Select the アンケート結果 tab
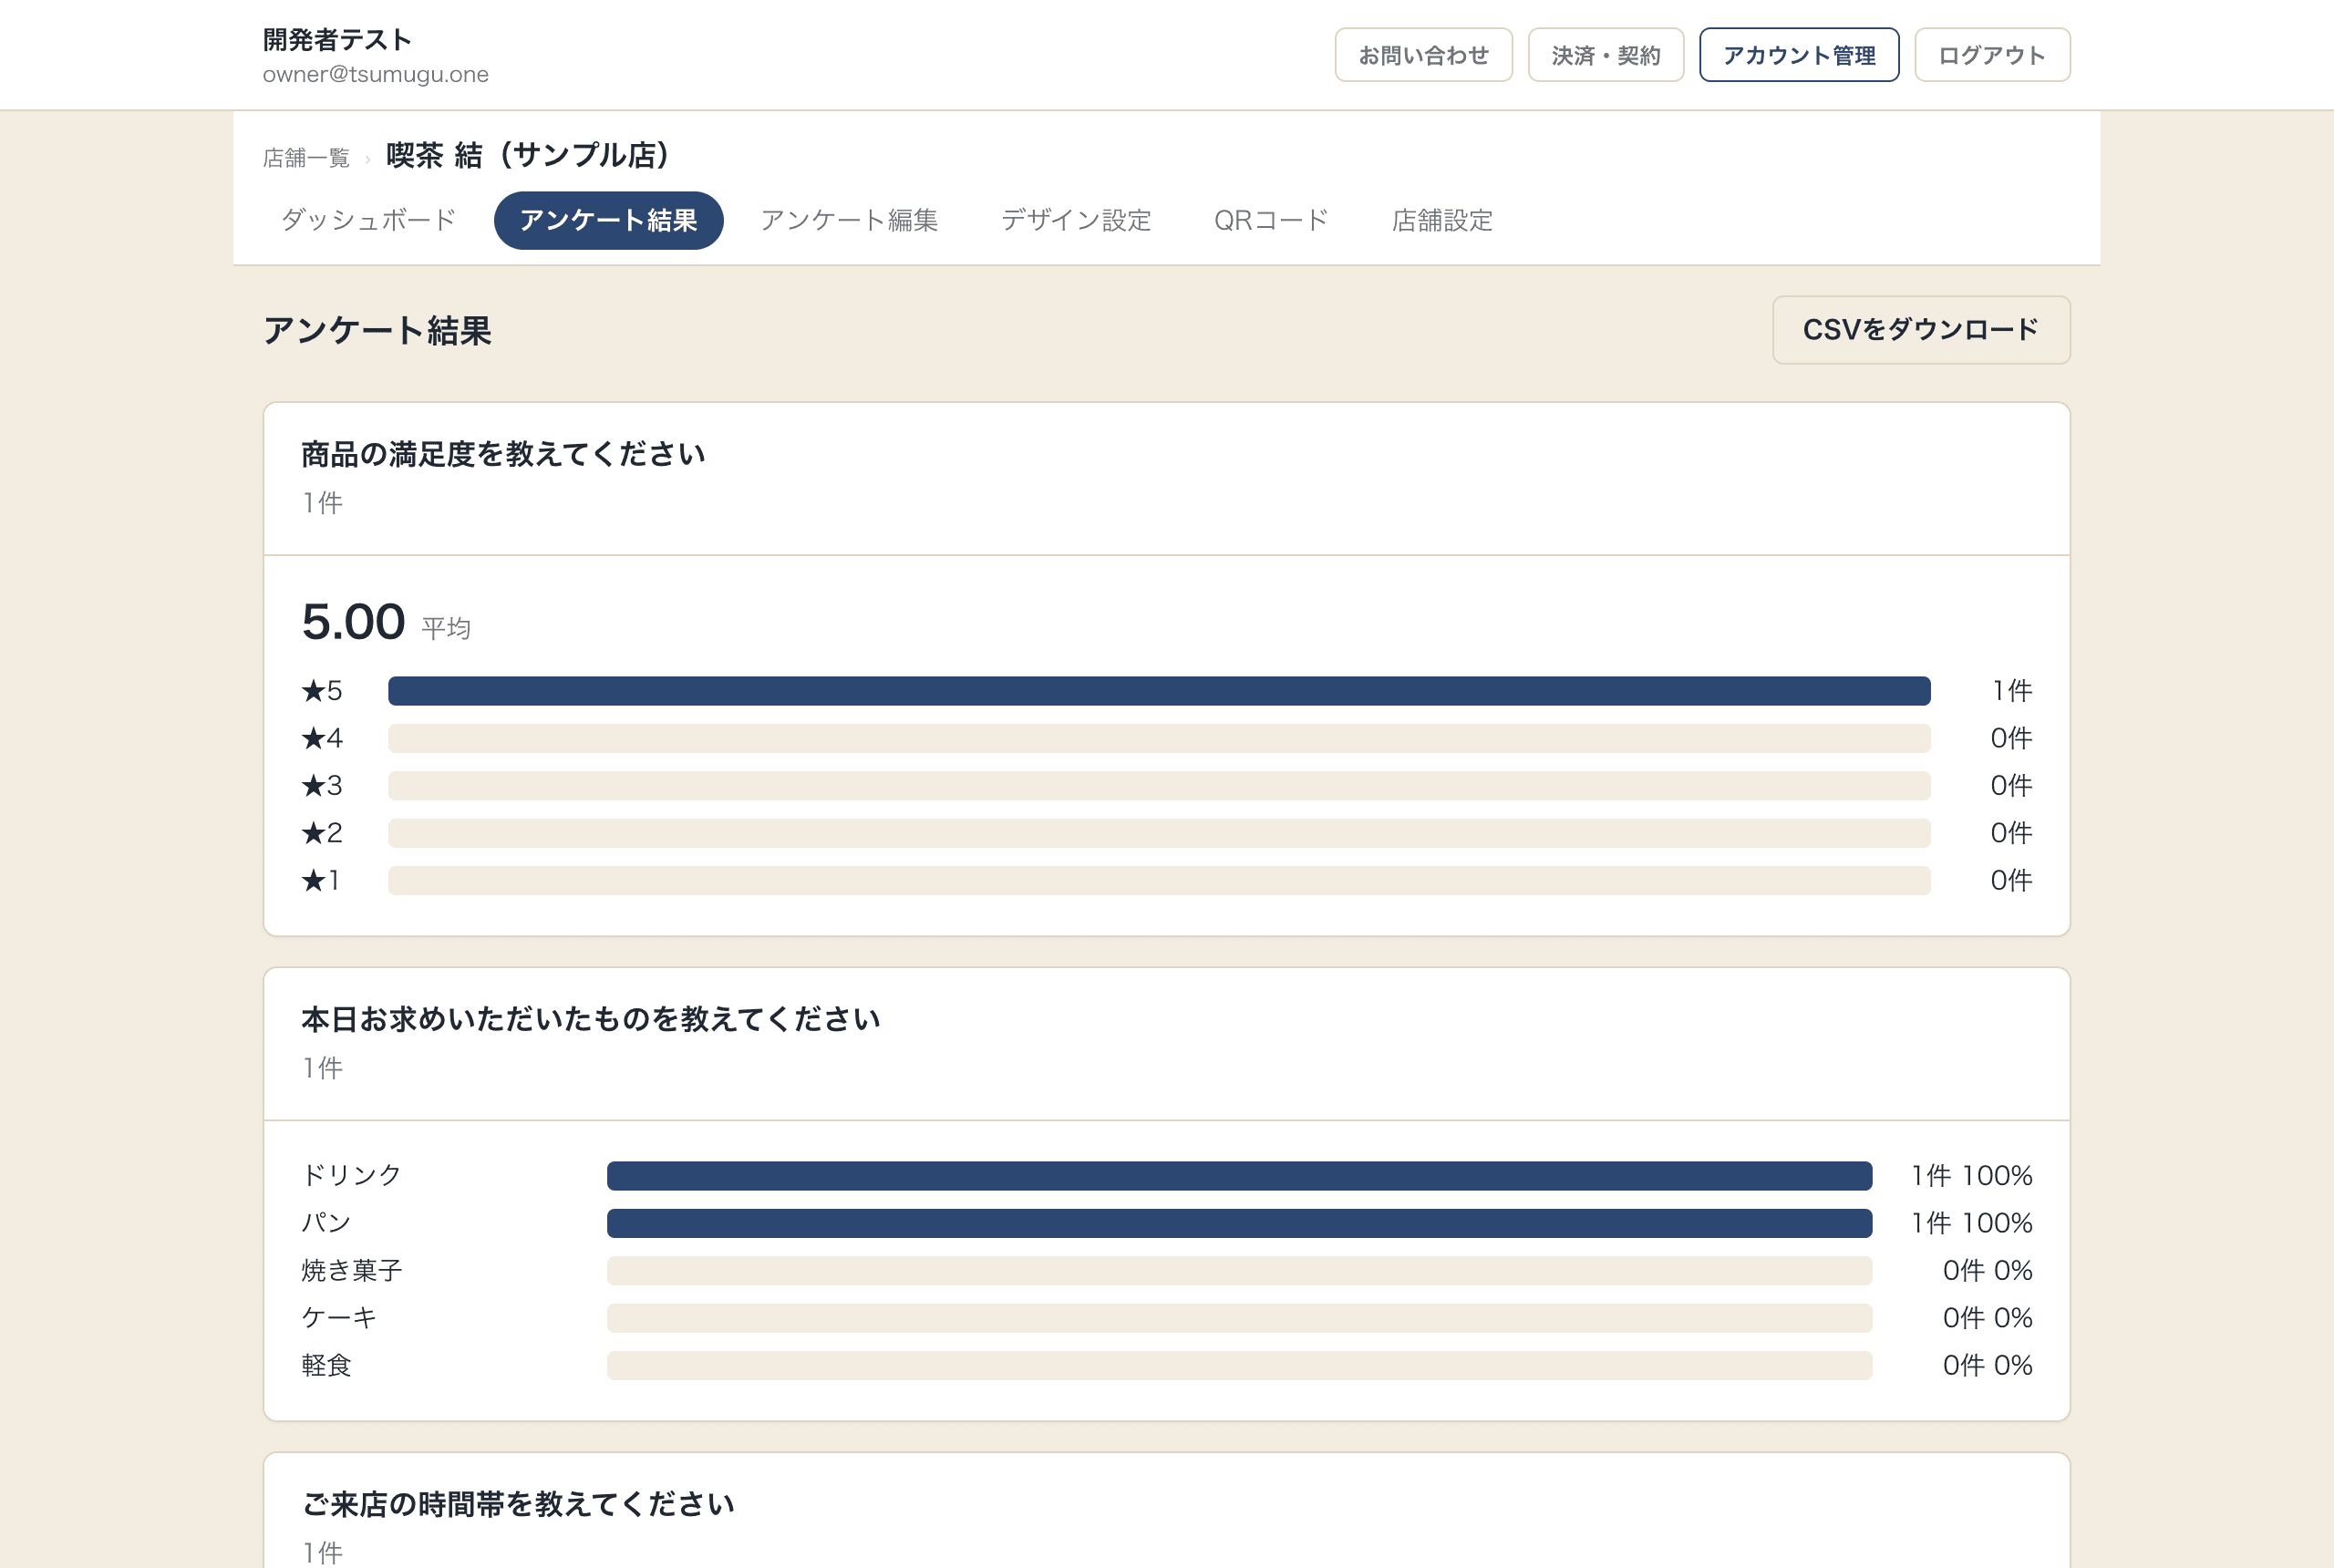The image size is (2334, 1568). [608, 220]
